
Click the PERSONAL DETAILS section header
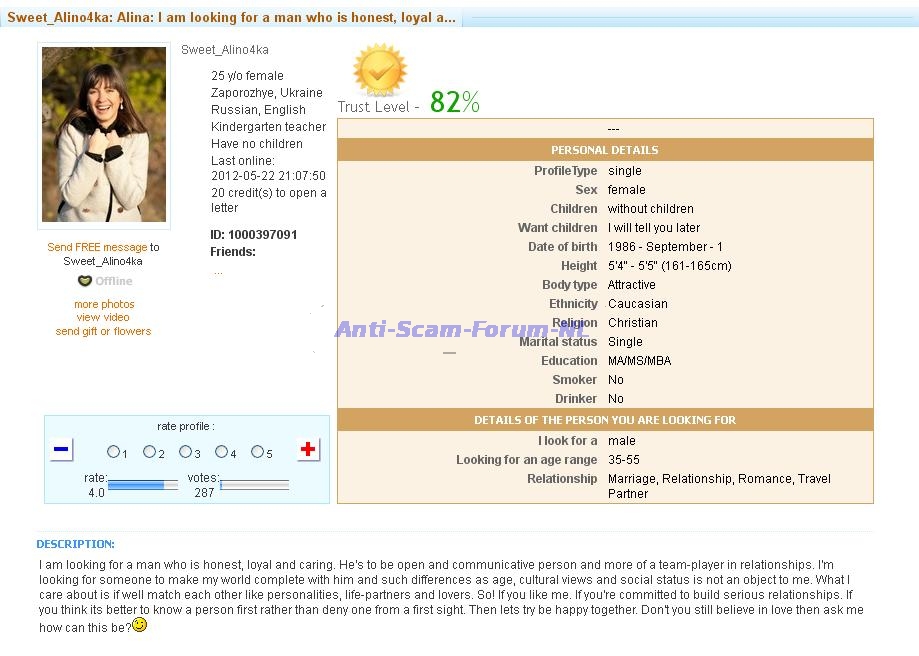(x=604, y=150)
